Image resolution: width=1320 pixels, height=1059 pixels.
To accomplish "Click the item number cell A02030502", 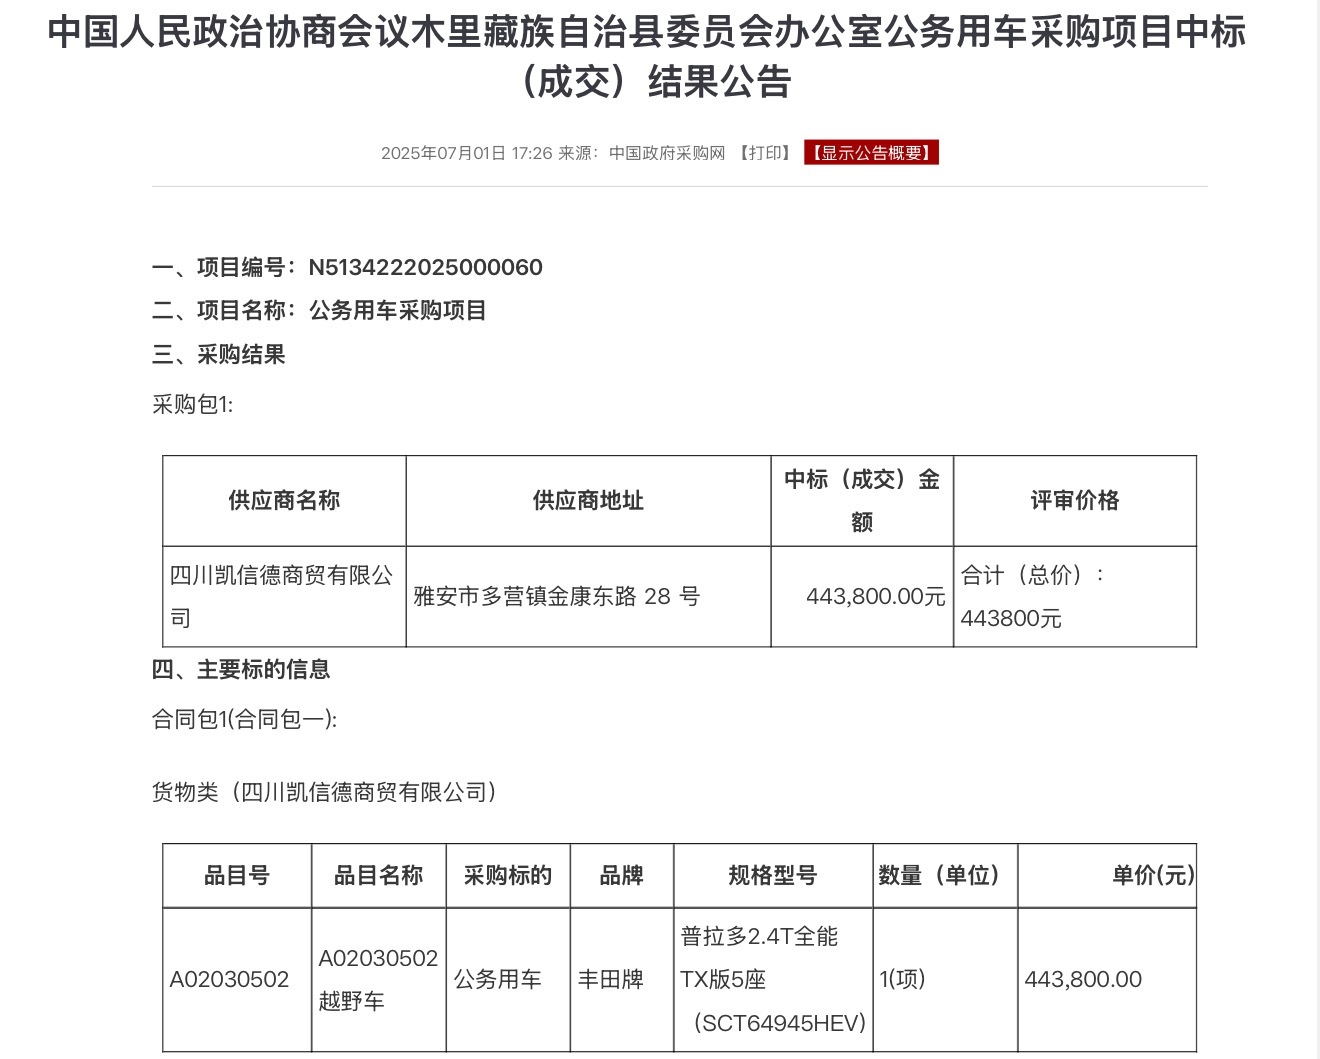I will point(238,980).
